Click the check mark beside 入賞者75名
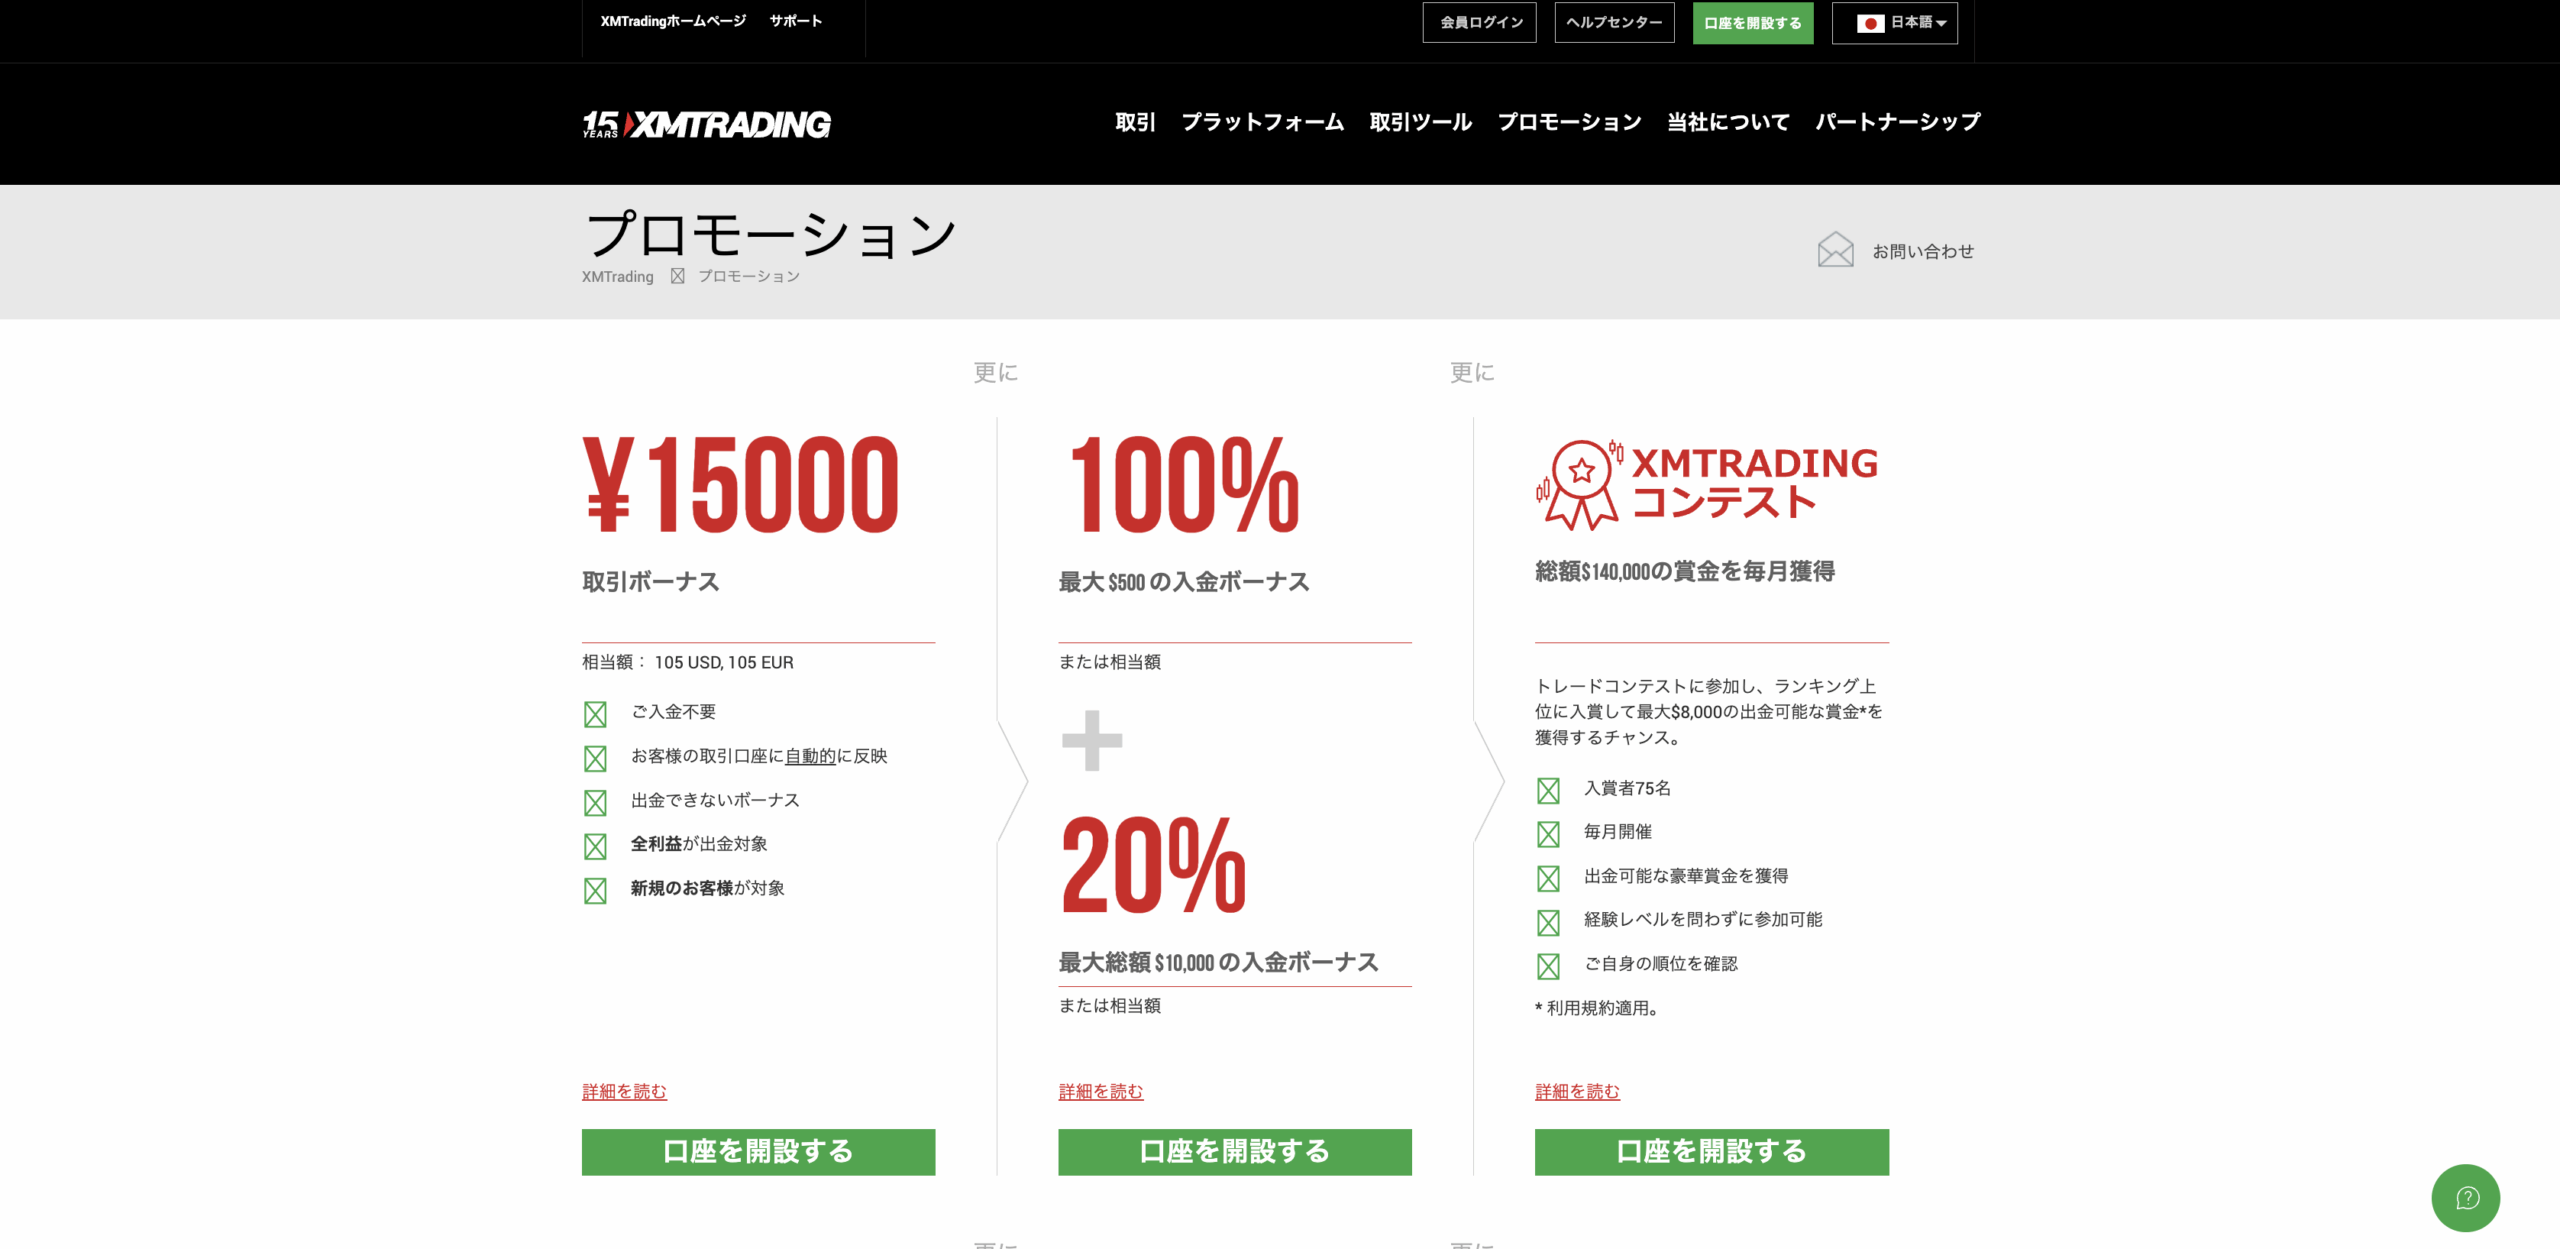The image size is (2560, 1249). point(1548,790)
